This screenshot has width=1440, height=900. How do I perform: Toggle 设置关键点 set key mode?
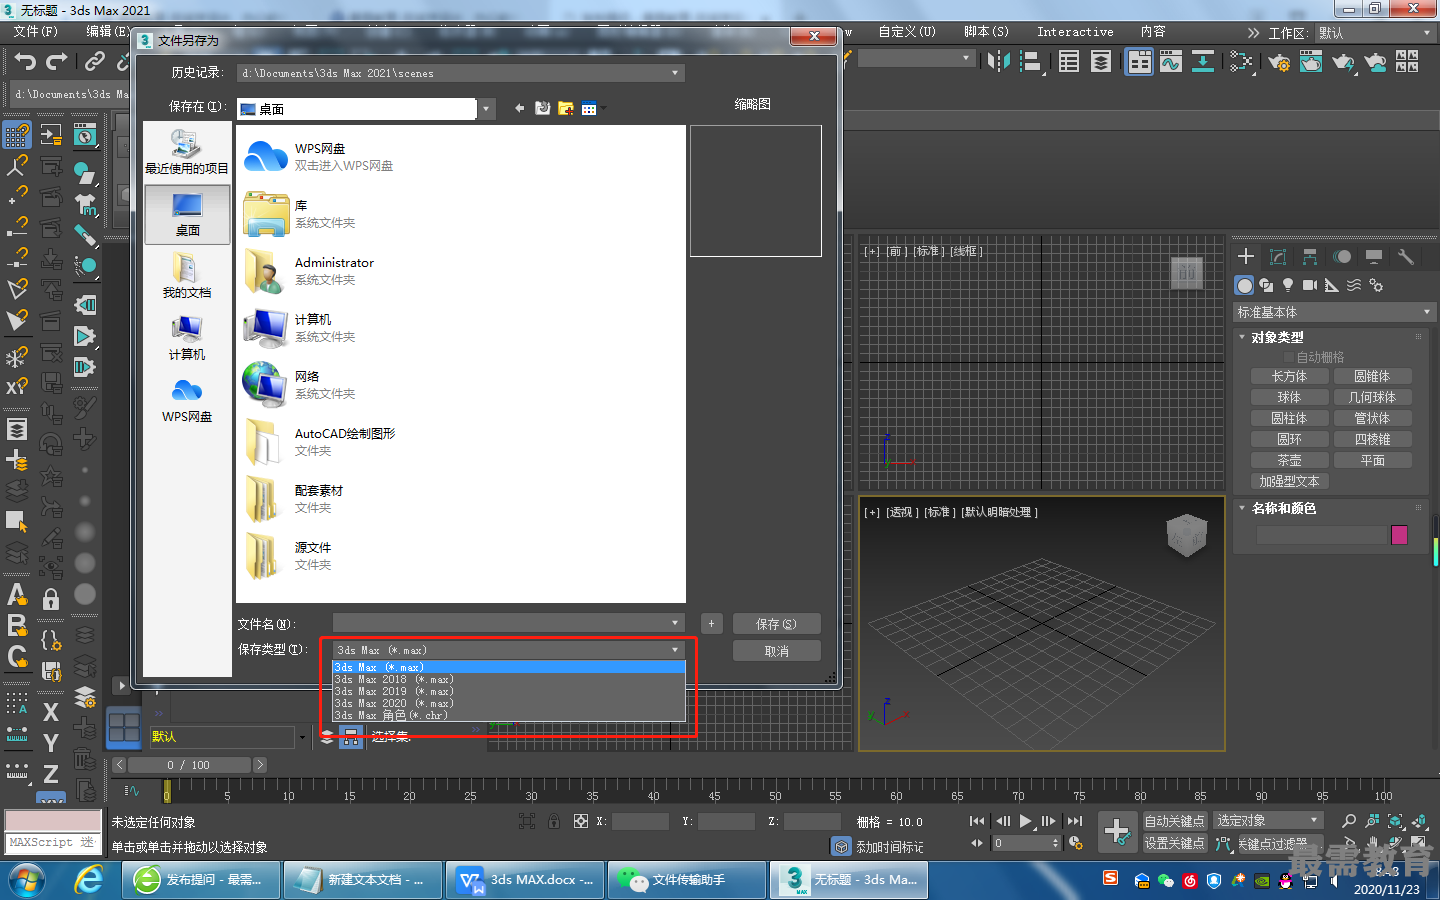point(1175,843)
